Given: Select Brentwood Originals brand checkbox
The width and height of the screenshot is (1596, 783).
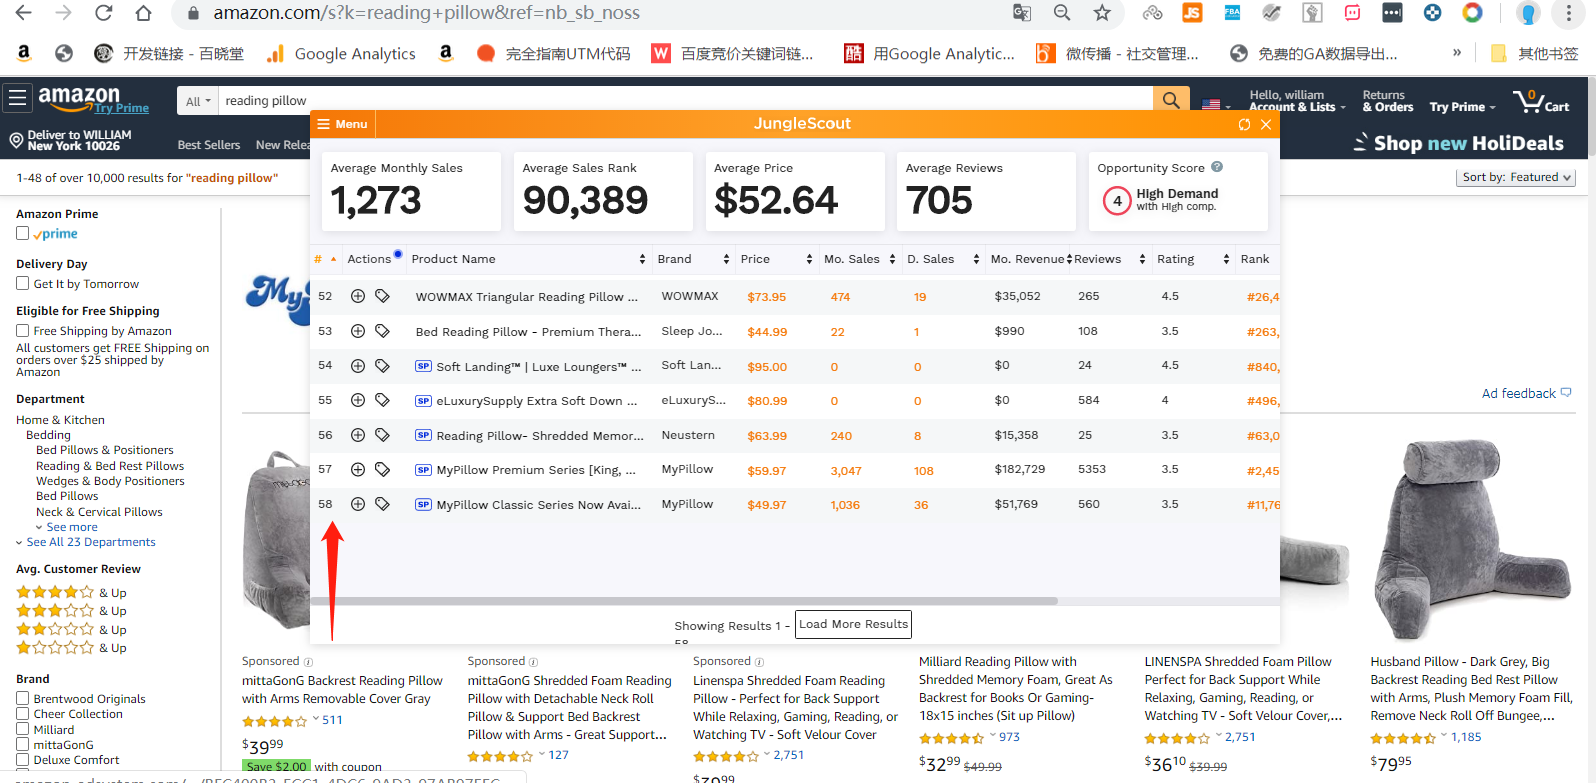Looking at the screenshot, I should (x=22, y=699).
